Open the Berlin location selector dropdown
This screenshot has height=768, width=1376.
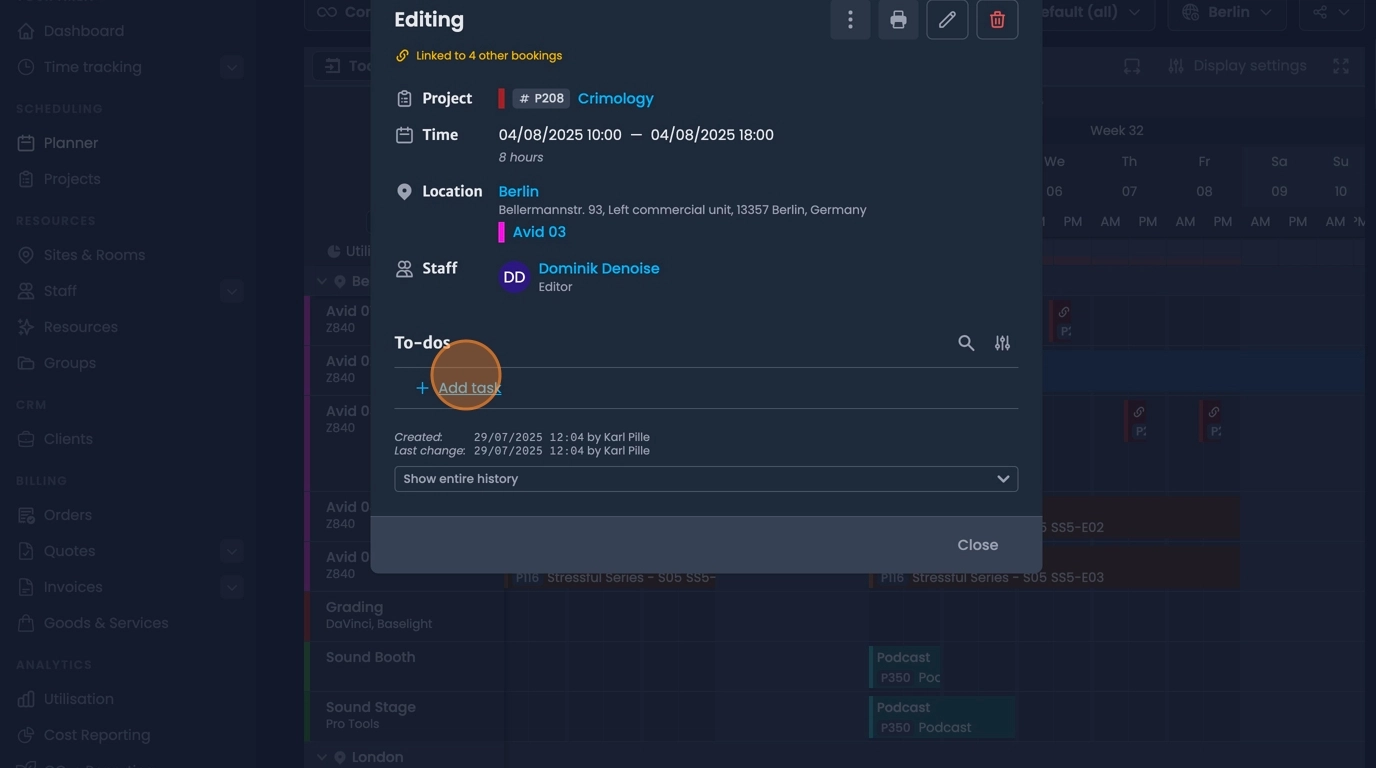pos(1226,13)
